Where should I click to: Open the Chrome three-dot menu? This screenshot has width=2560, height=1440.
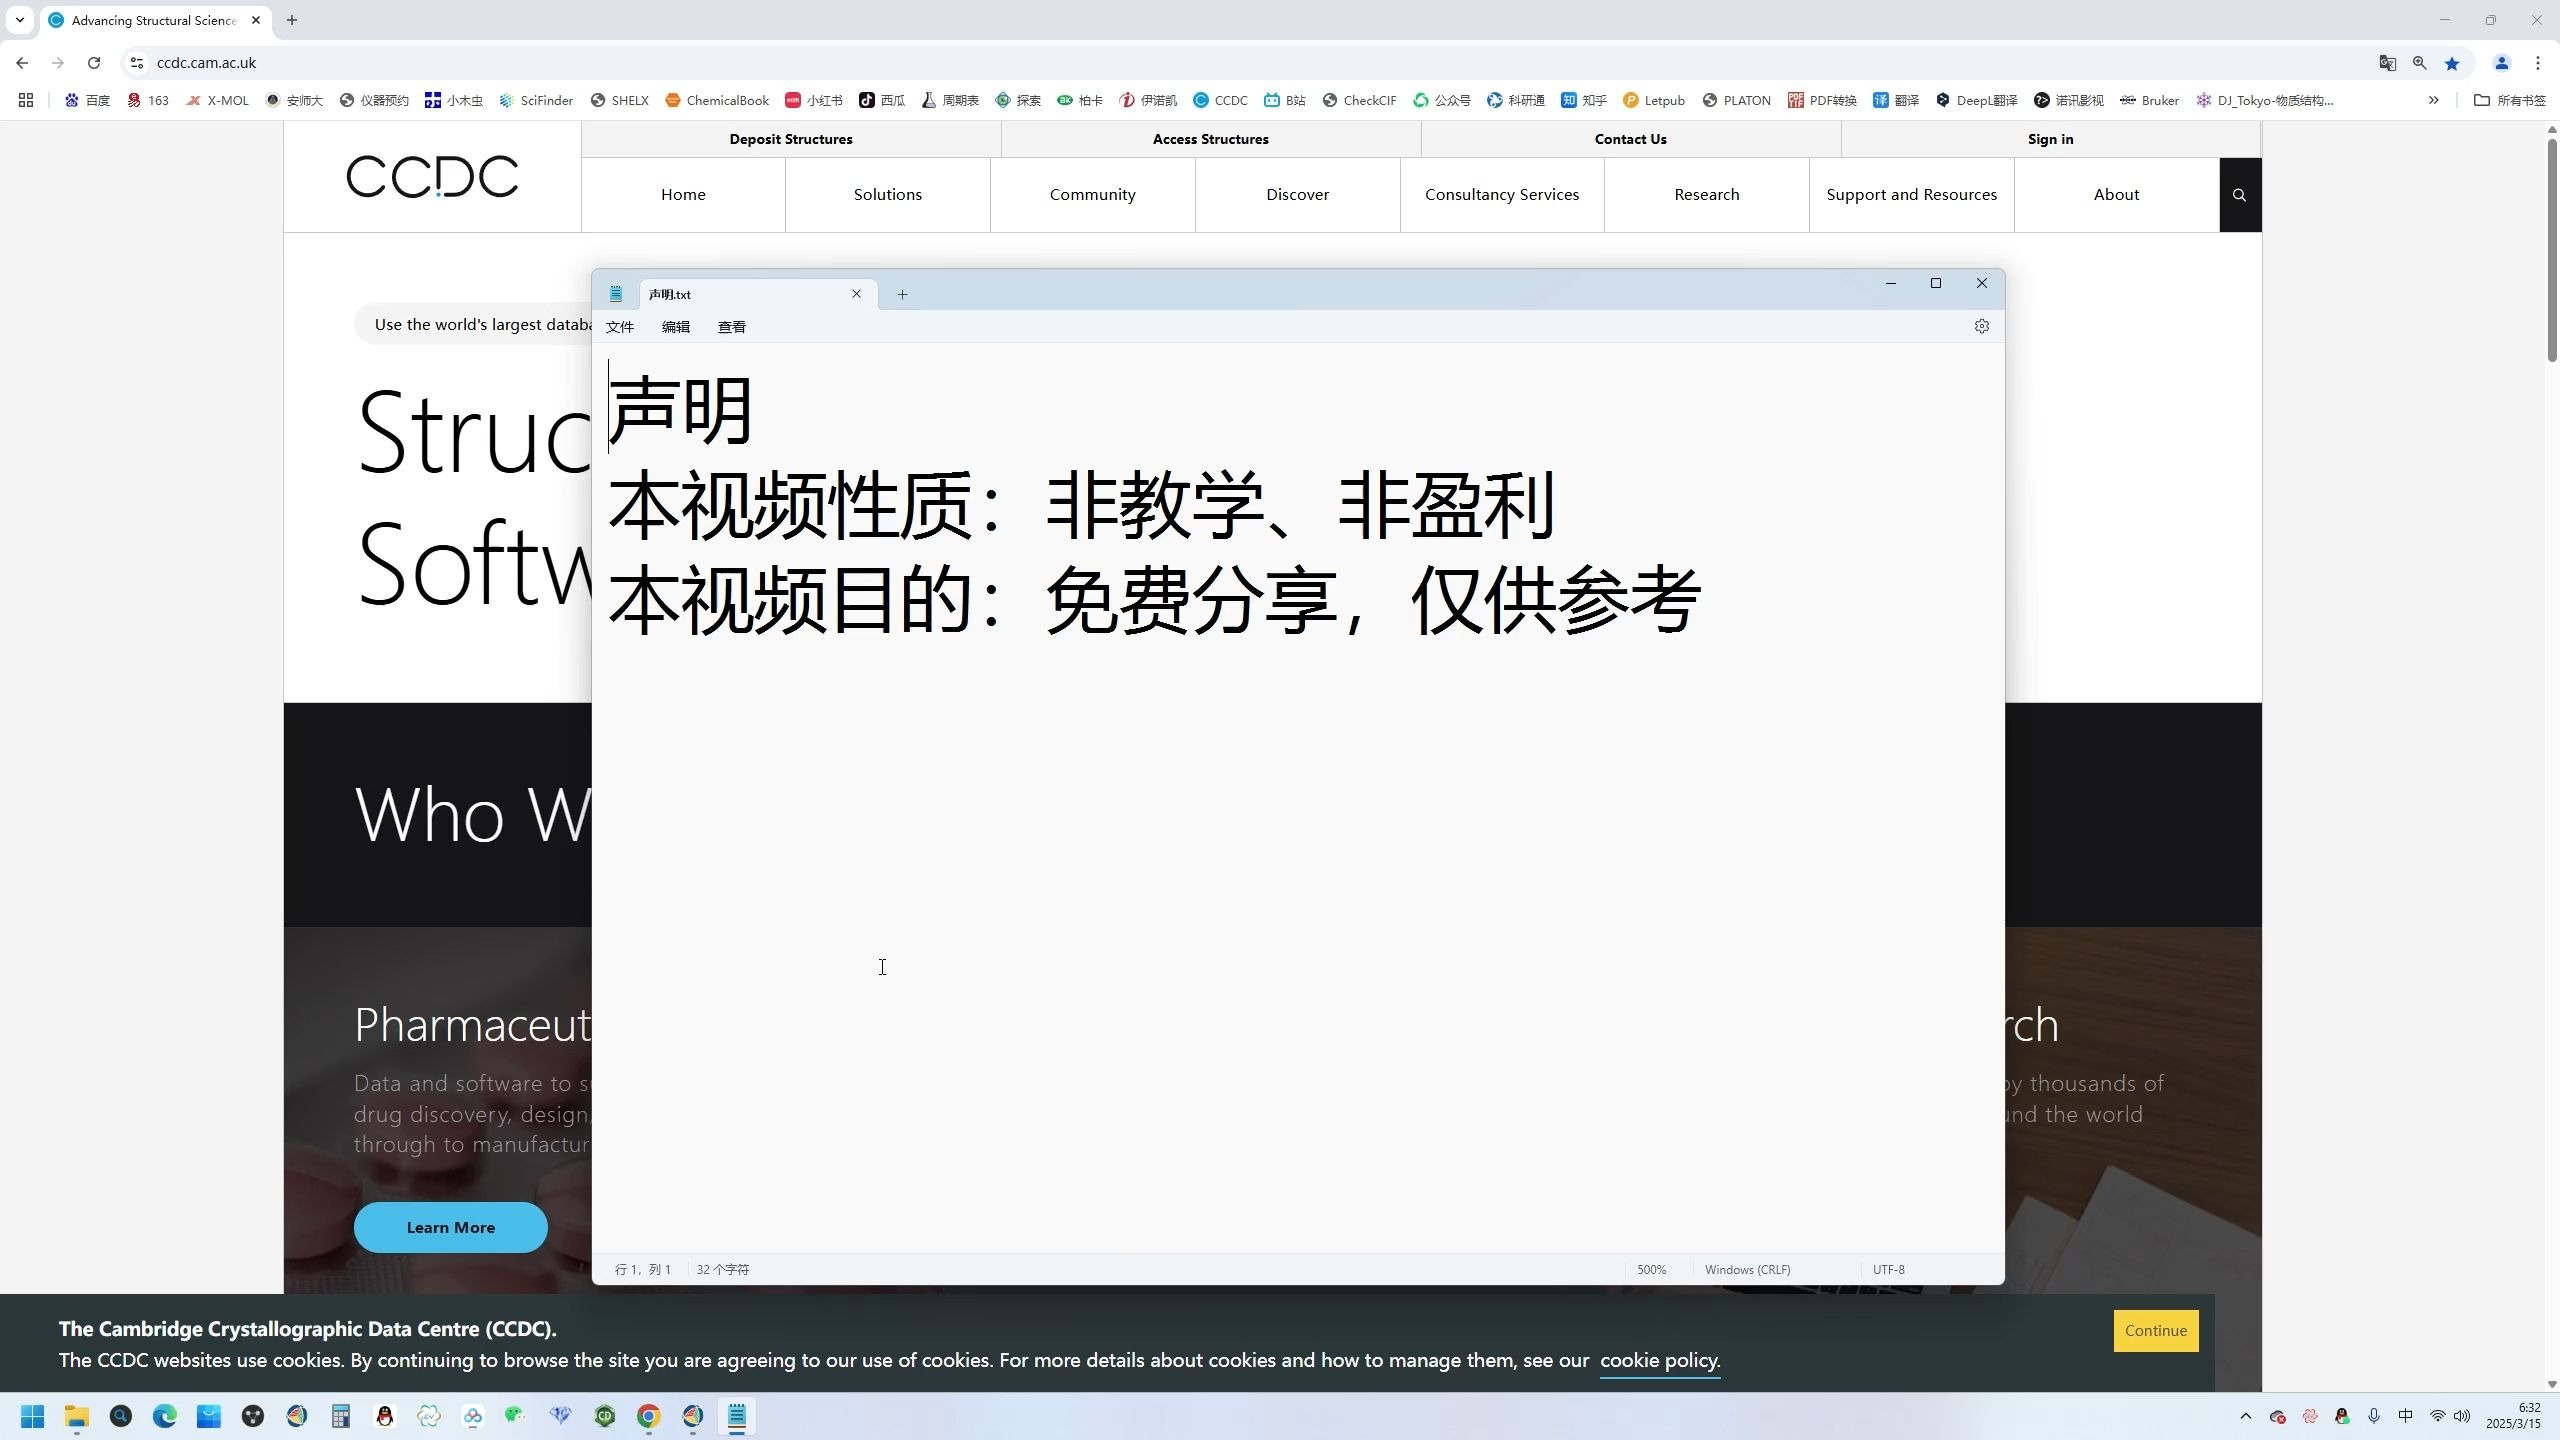point(2538,63)
